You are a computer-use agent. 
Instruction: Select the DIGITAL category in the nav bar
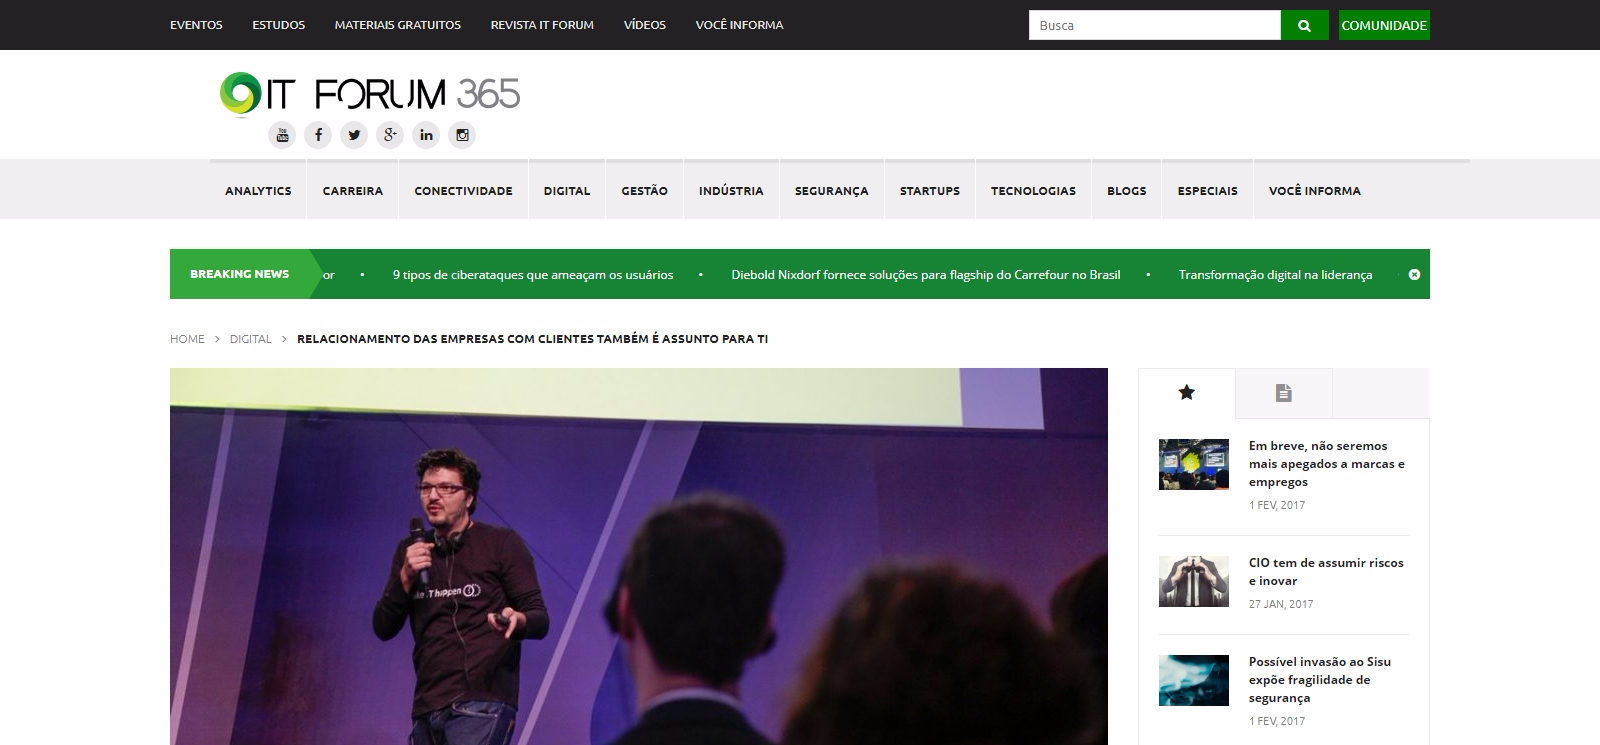point(567,191)
